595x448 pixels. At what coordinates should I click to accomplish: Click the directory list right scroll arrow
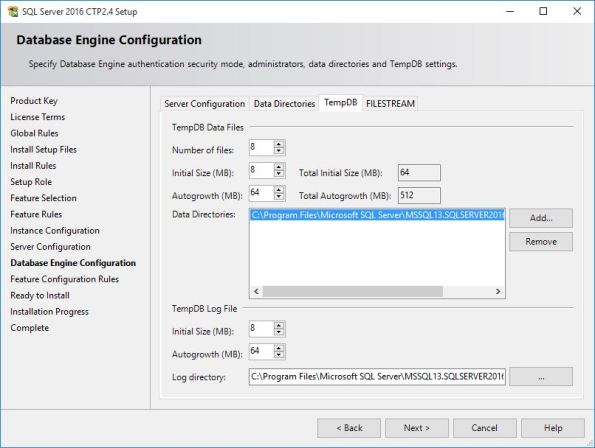click(498, 291)
